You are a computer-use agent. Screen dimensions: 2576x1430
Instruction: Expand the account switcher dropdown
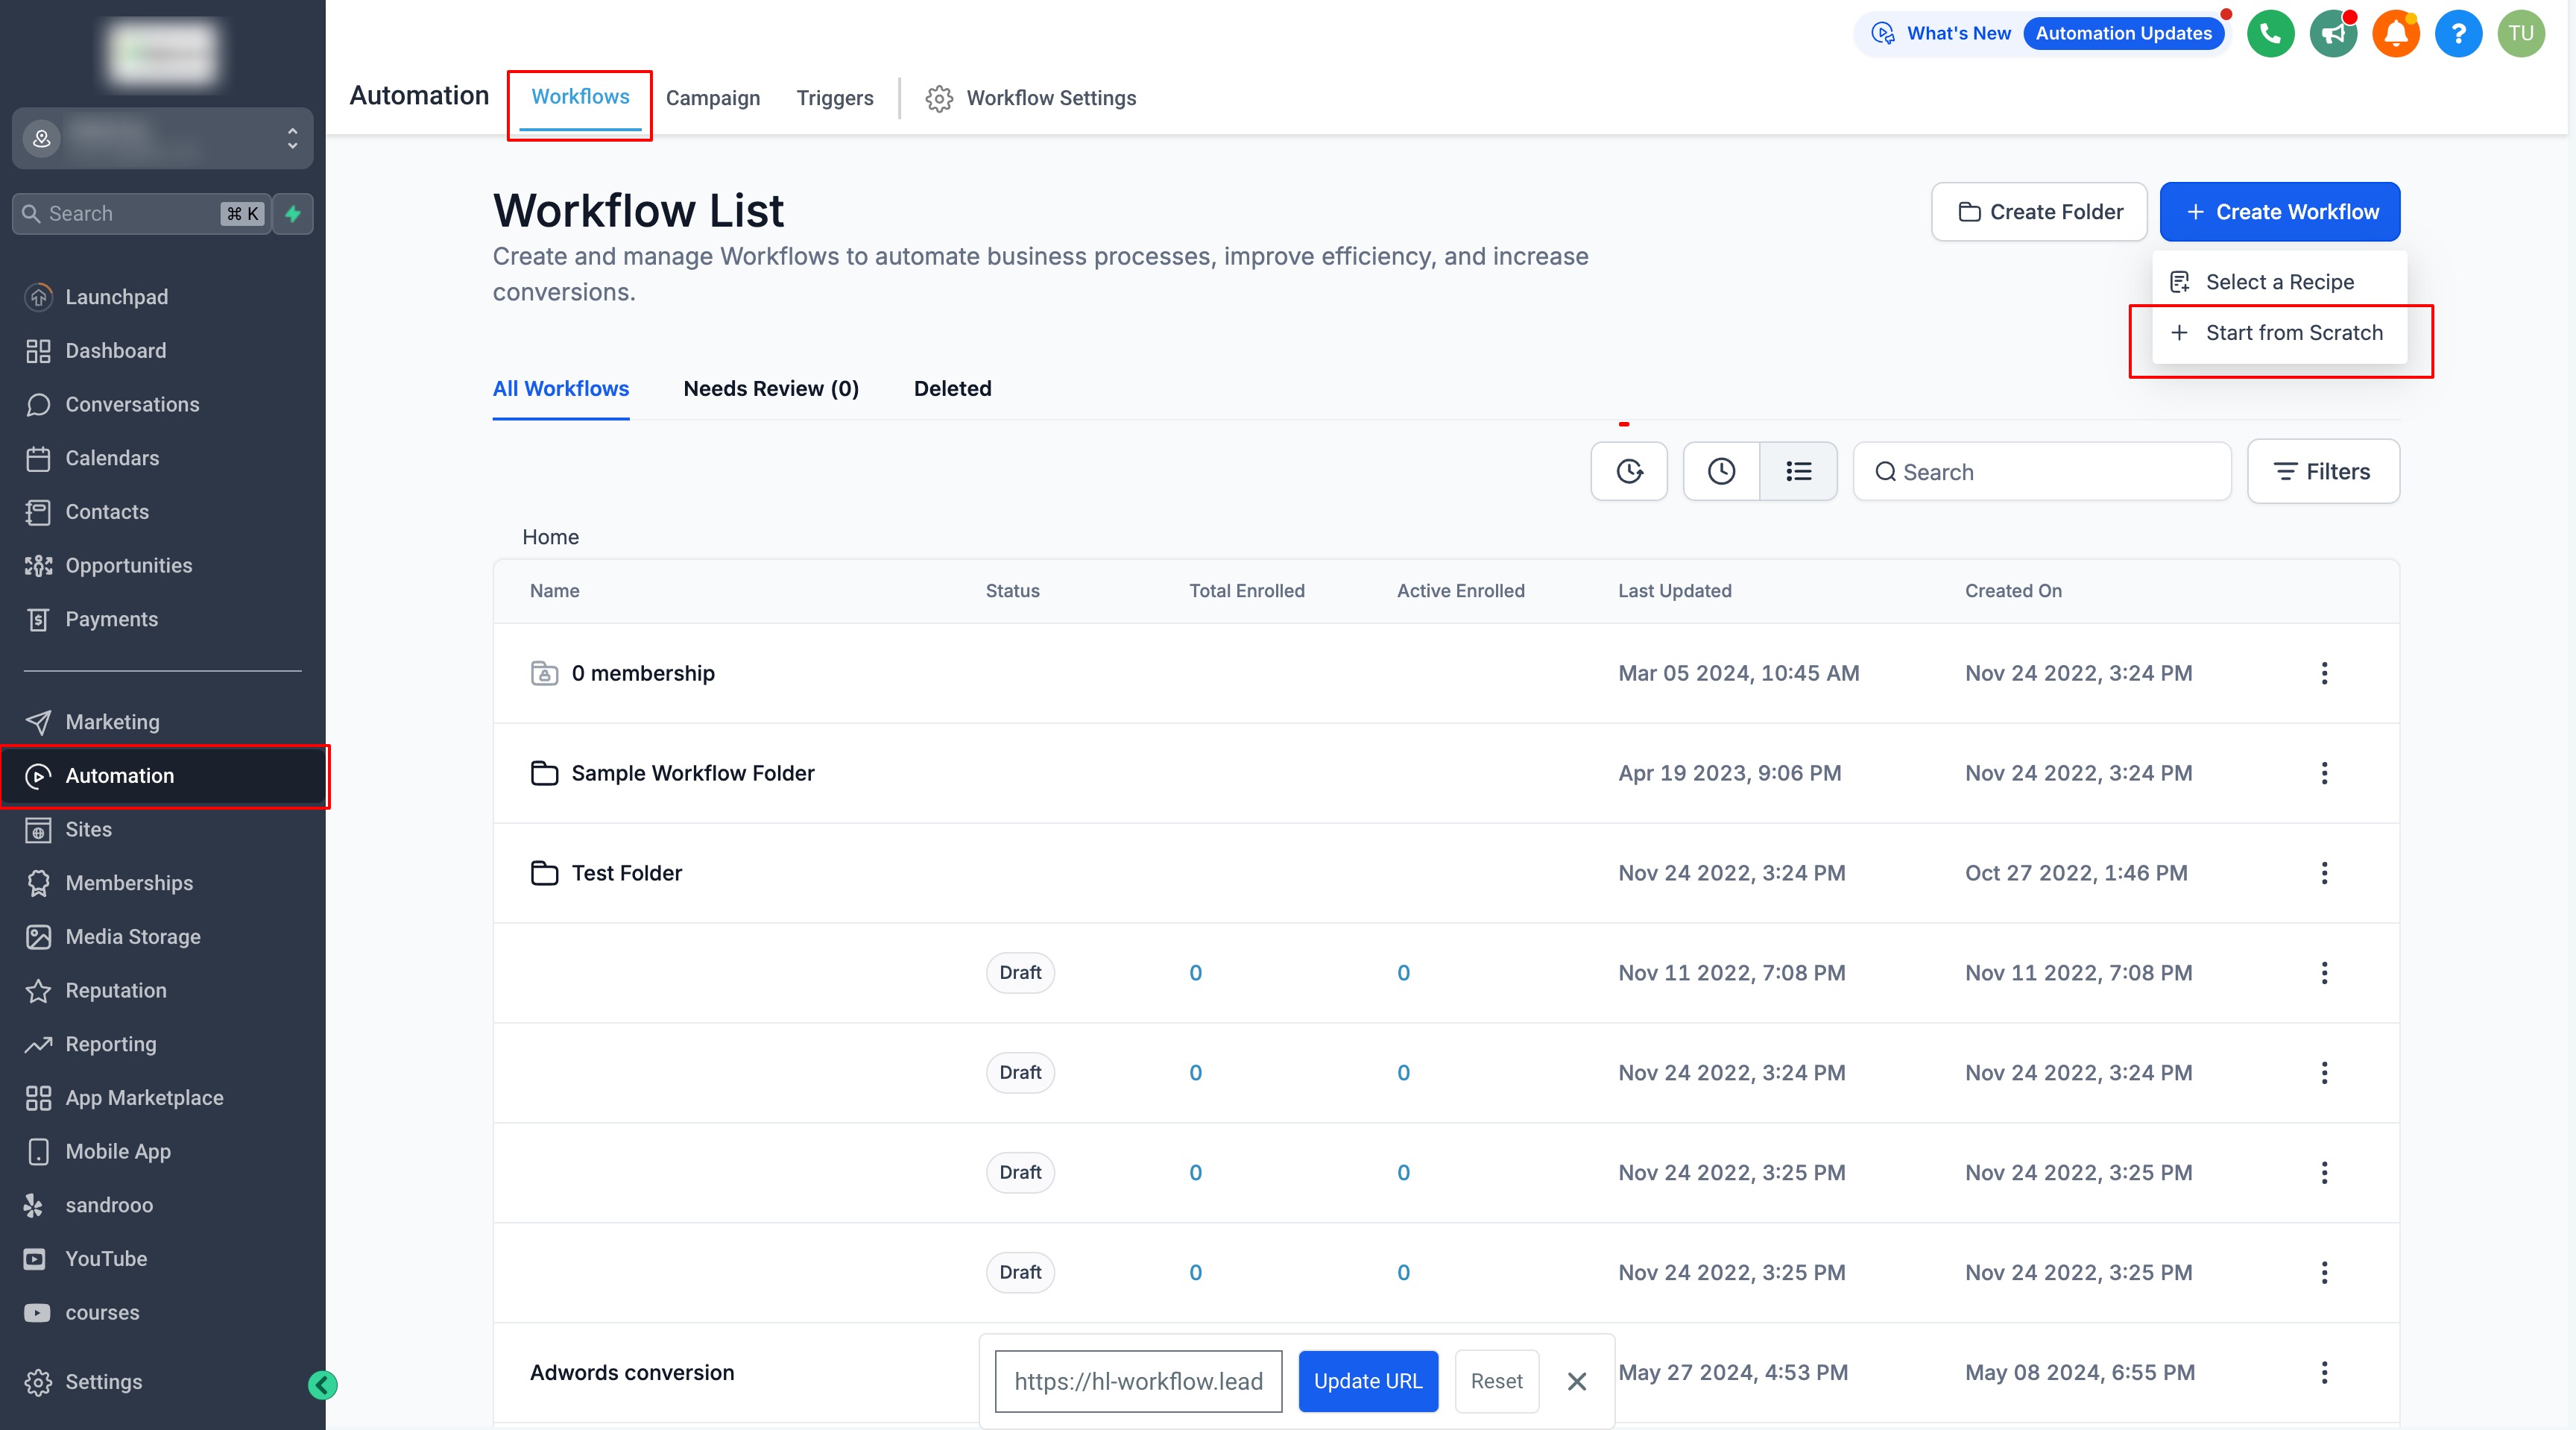pos(292,138)
